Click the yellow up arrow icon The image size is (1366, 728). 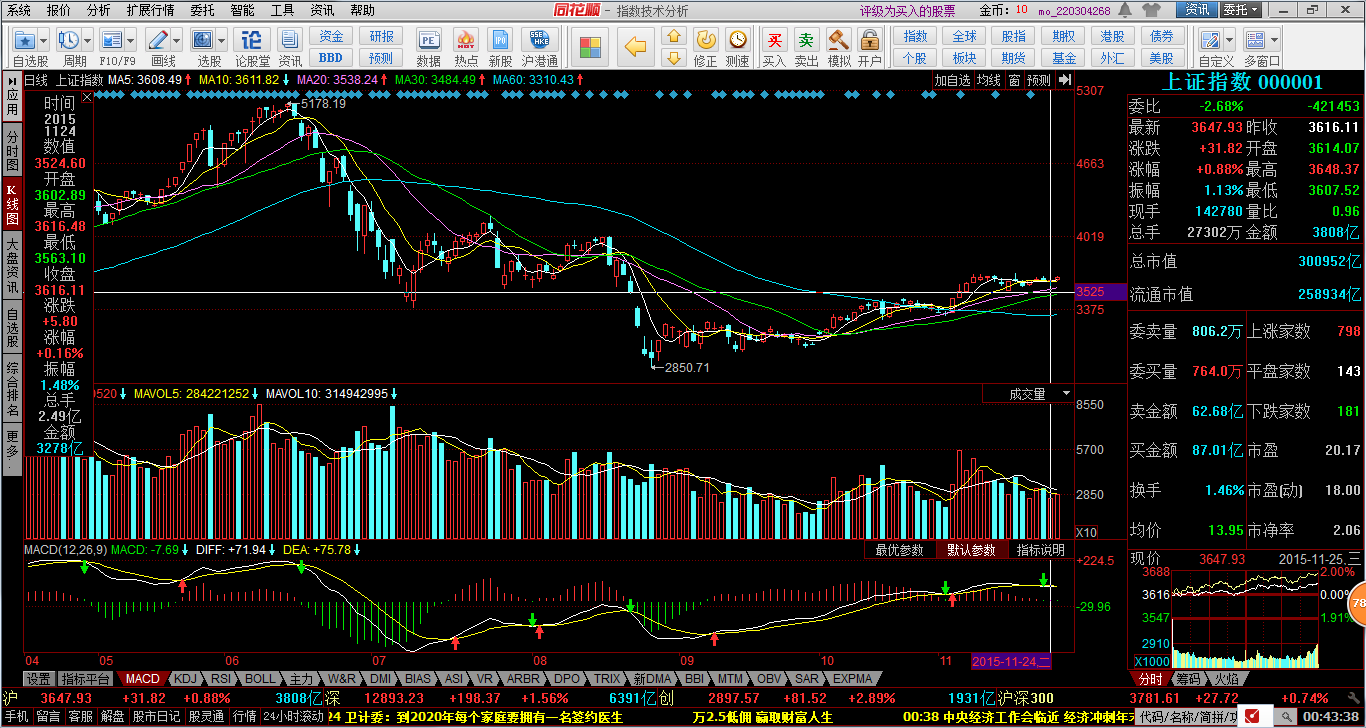[674, 36]
